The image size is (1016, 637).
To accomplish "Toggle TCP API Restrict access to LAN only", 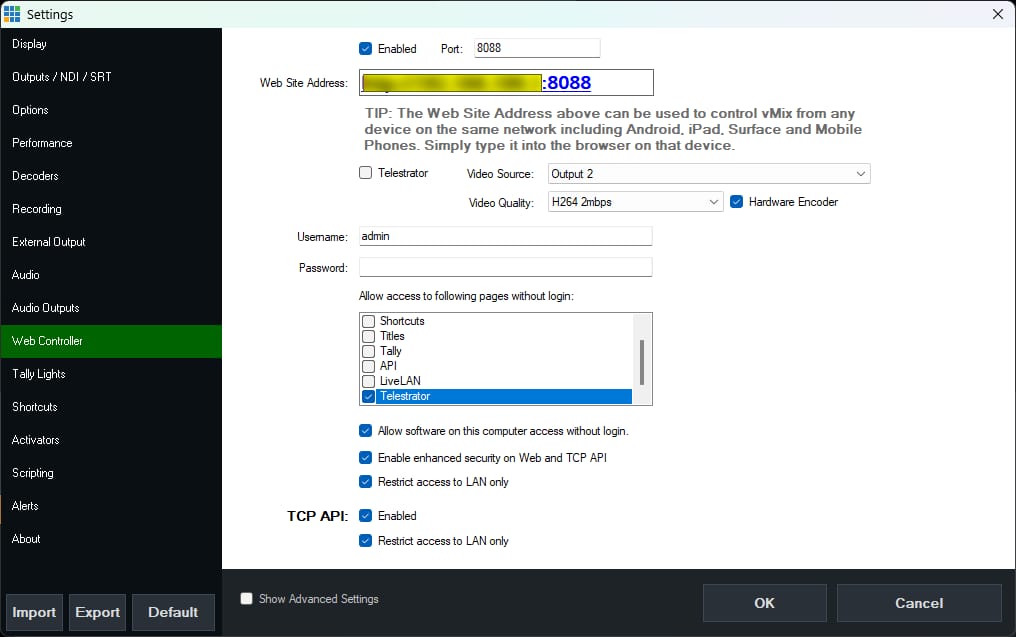I will [x=365, y=540].
